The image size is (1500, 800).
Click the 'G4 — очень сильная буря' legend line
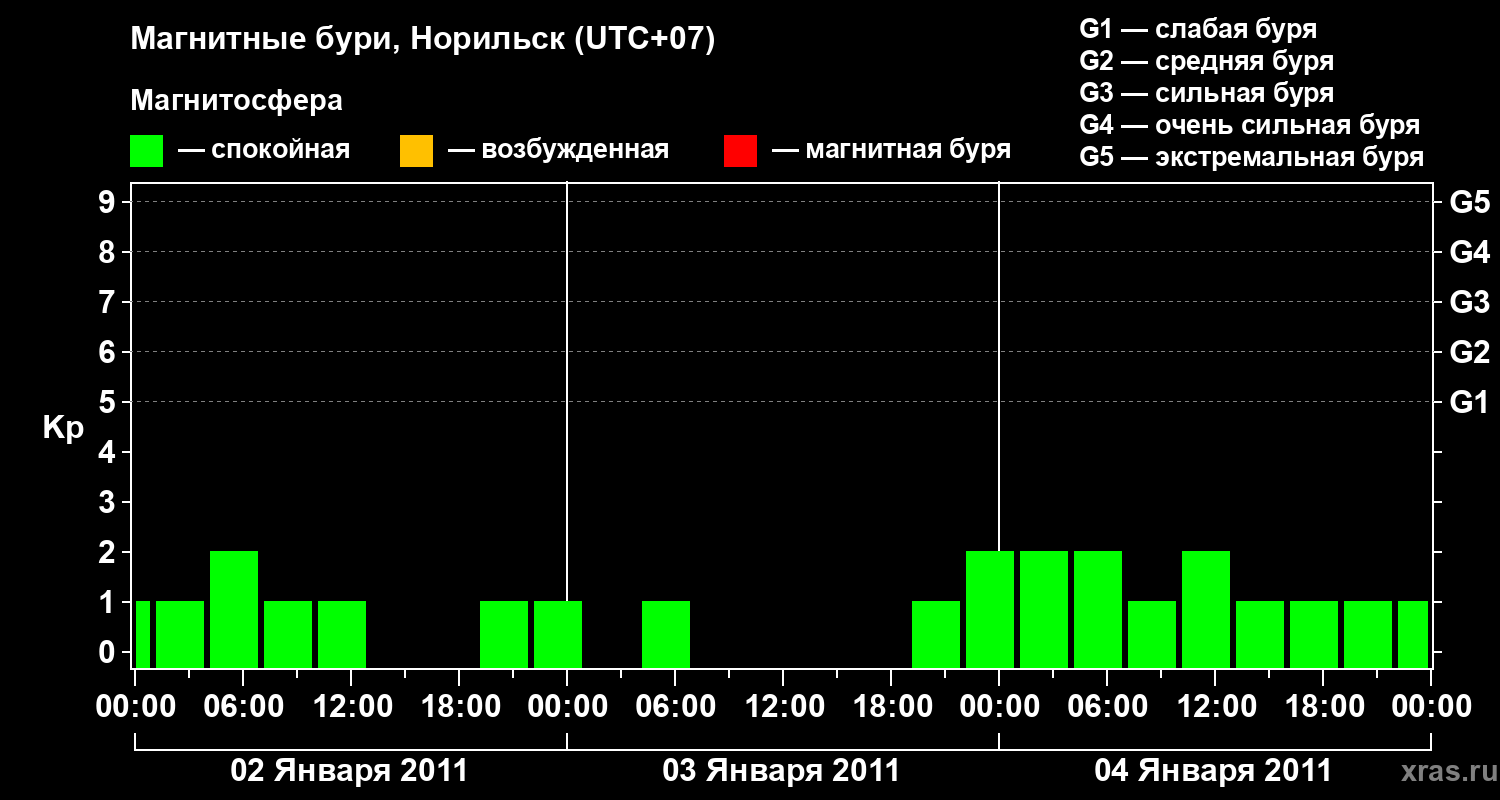(x=1250, y=125)
